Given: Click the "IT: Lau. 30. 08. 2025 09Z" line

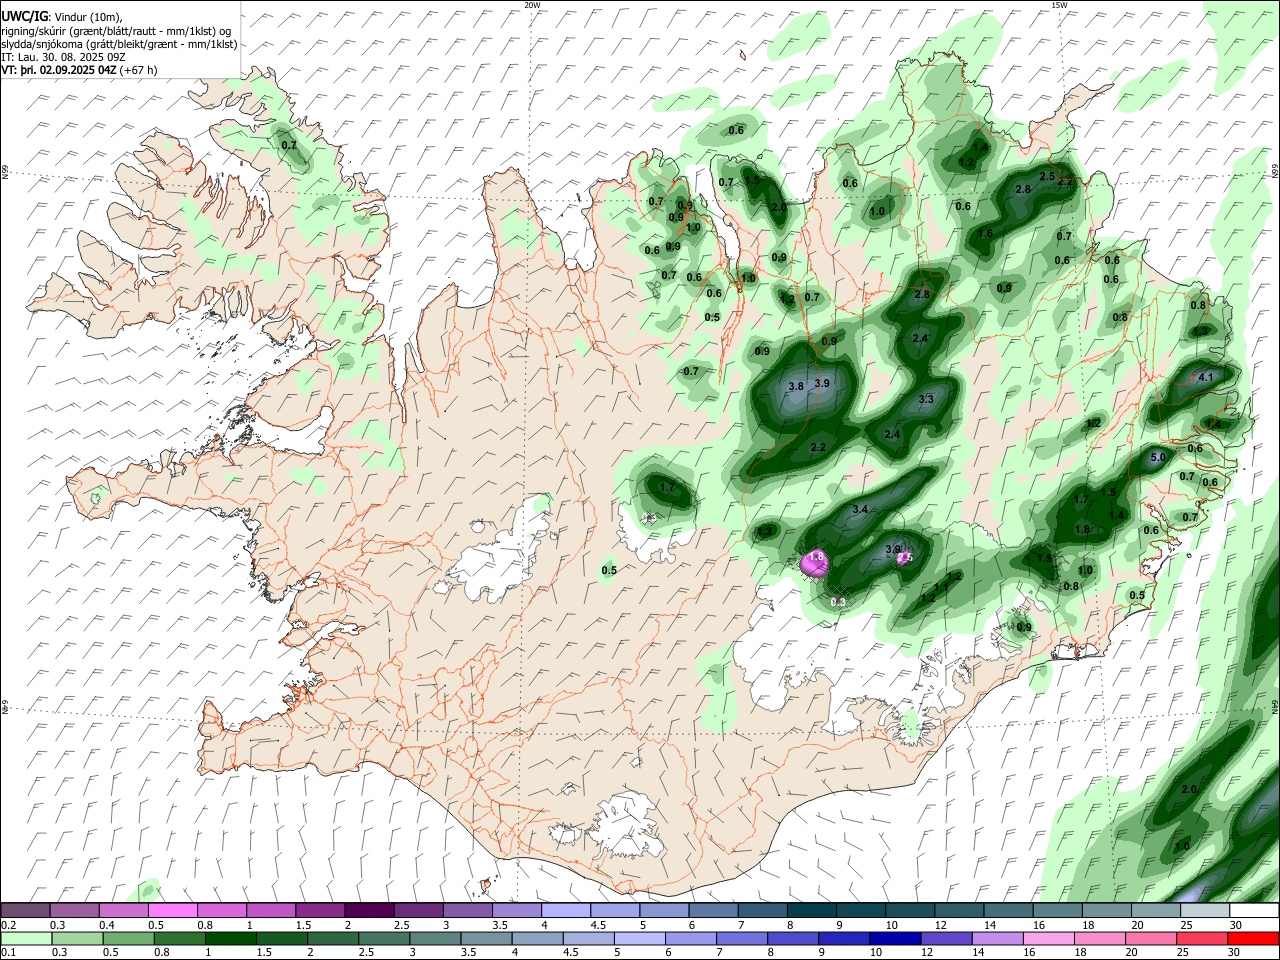Looking at the screenshot, I should click(x=65, y=58).
